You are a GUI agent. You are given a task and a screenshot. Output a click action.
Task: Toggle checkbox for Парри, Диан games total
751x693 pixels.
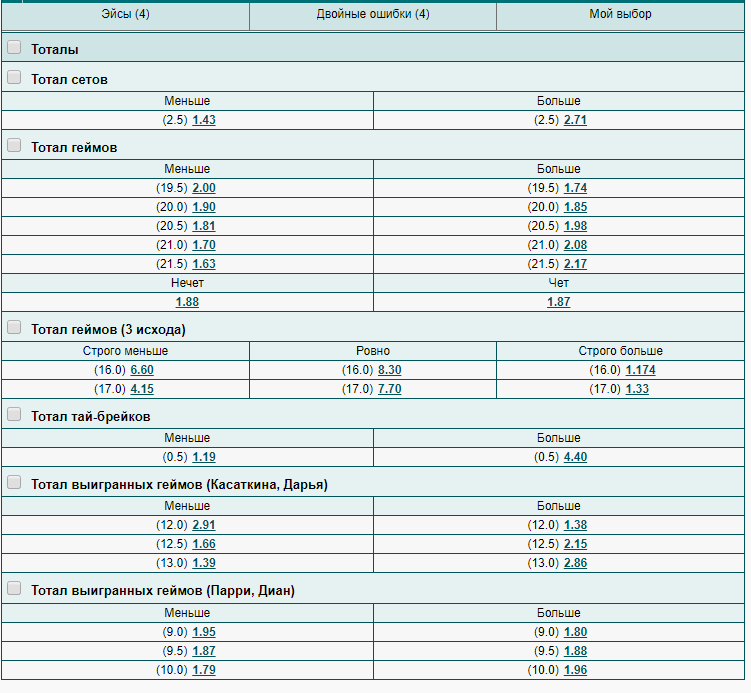14,589
